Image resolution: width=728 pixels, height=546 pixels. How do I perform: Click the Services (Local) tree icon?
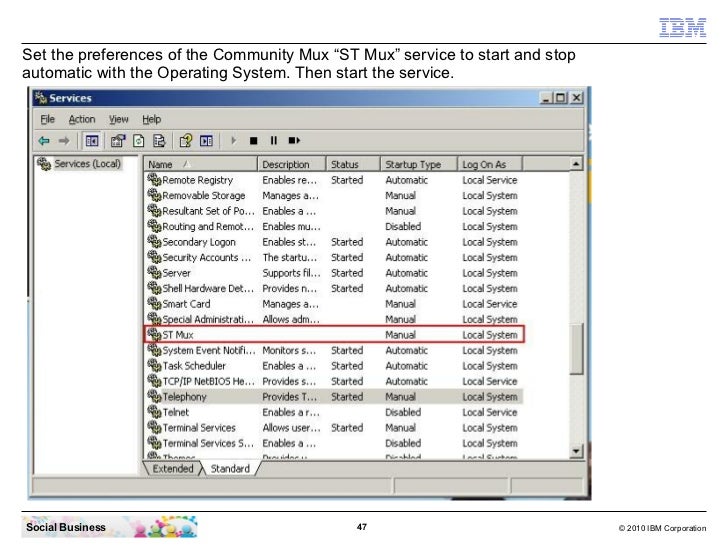click(44, 163)
